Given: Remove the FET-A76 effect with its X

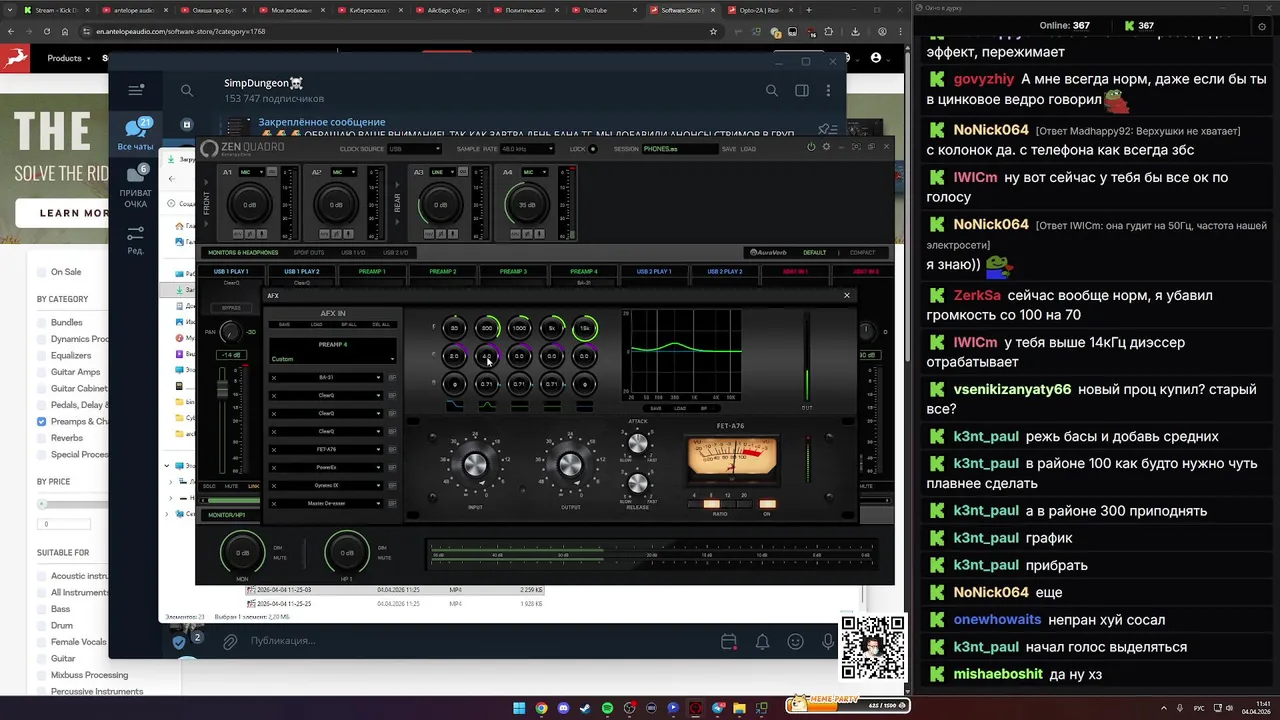Looking at the screenshot, I should click(x=274, y=450).
